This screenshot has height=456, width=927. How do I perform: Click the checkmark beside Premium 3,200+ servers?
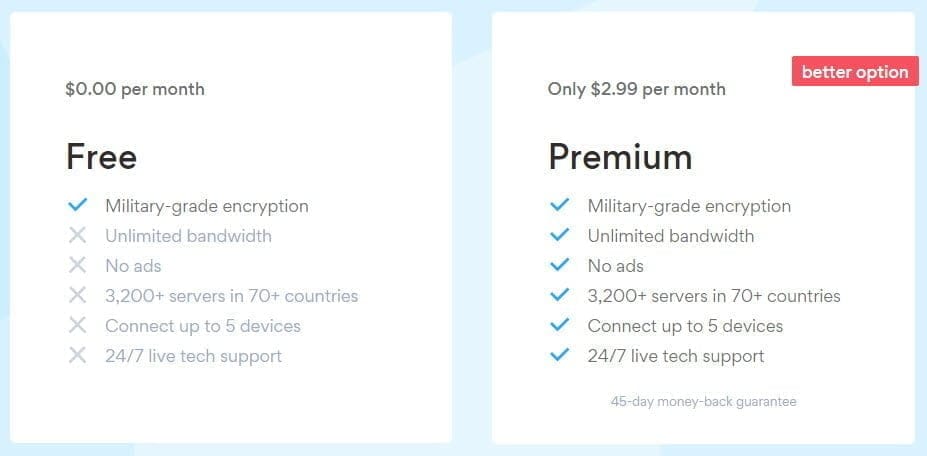tap(560, 296)
